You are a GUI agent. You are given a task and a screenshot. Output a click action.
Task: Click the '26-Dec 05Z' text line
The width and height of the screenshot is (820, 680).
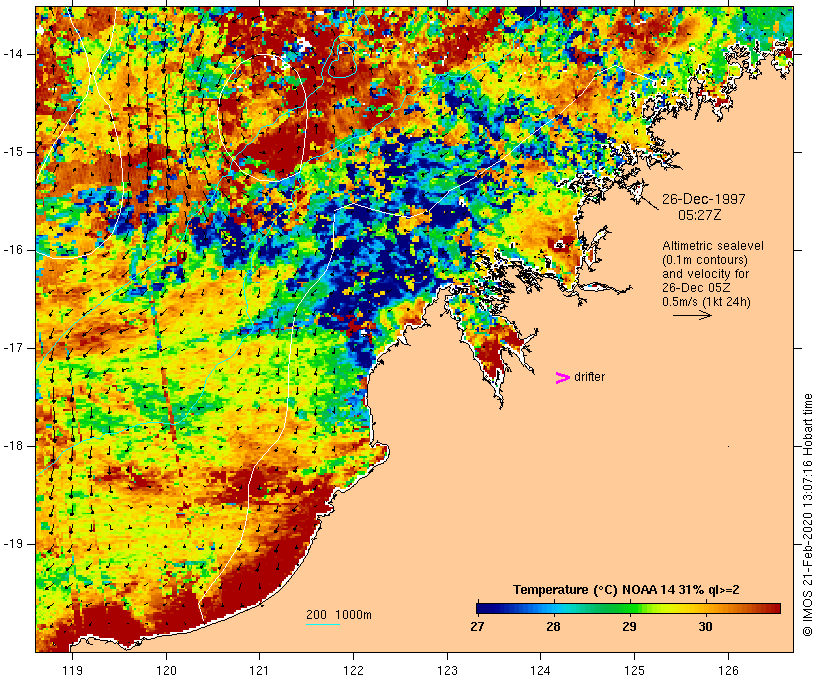[697, 288]
